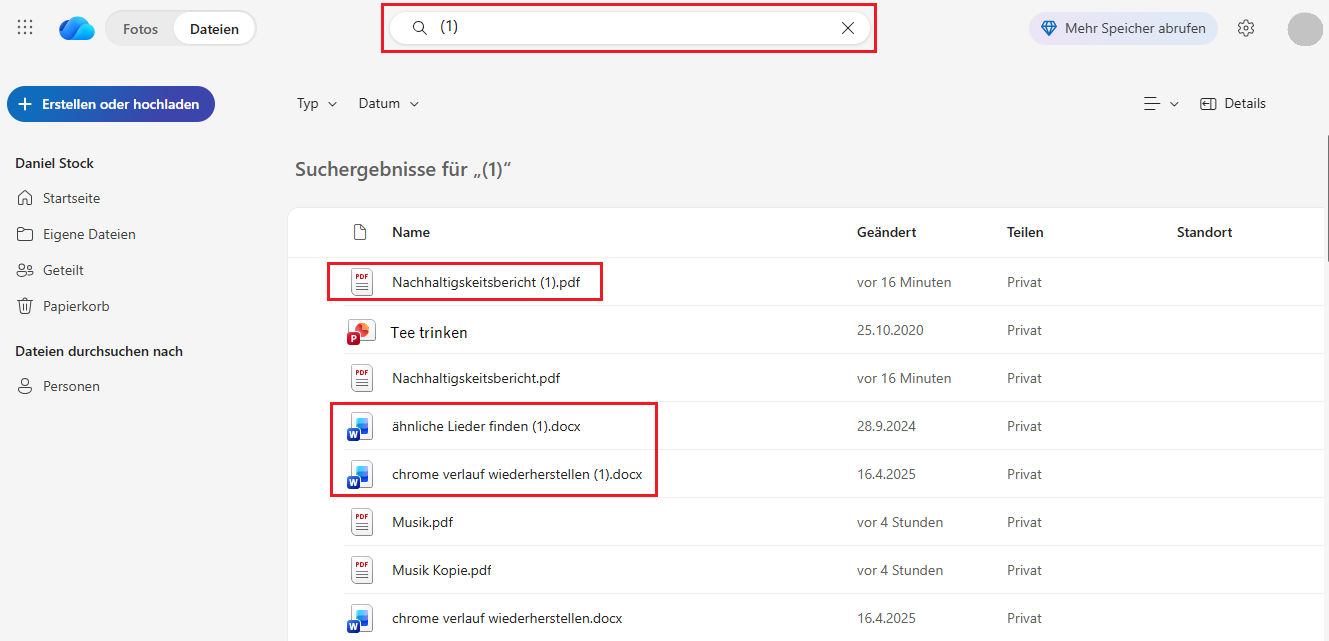This screenshot has width=1329, height=641.
Task: Click the PDF icon of Musik Kopie.pdf
Action: (x=361, y=570)
